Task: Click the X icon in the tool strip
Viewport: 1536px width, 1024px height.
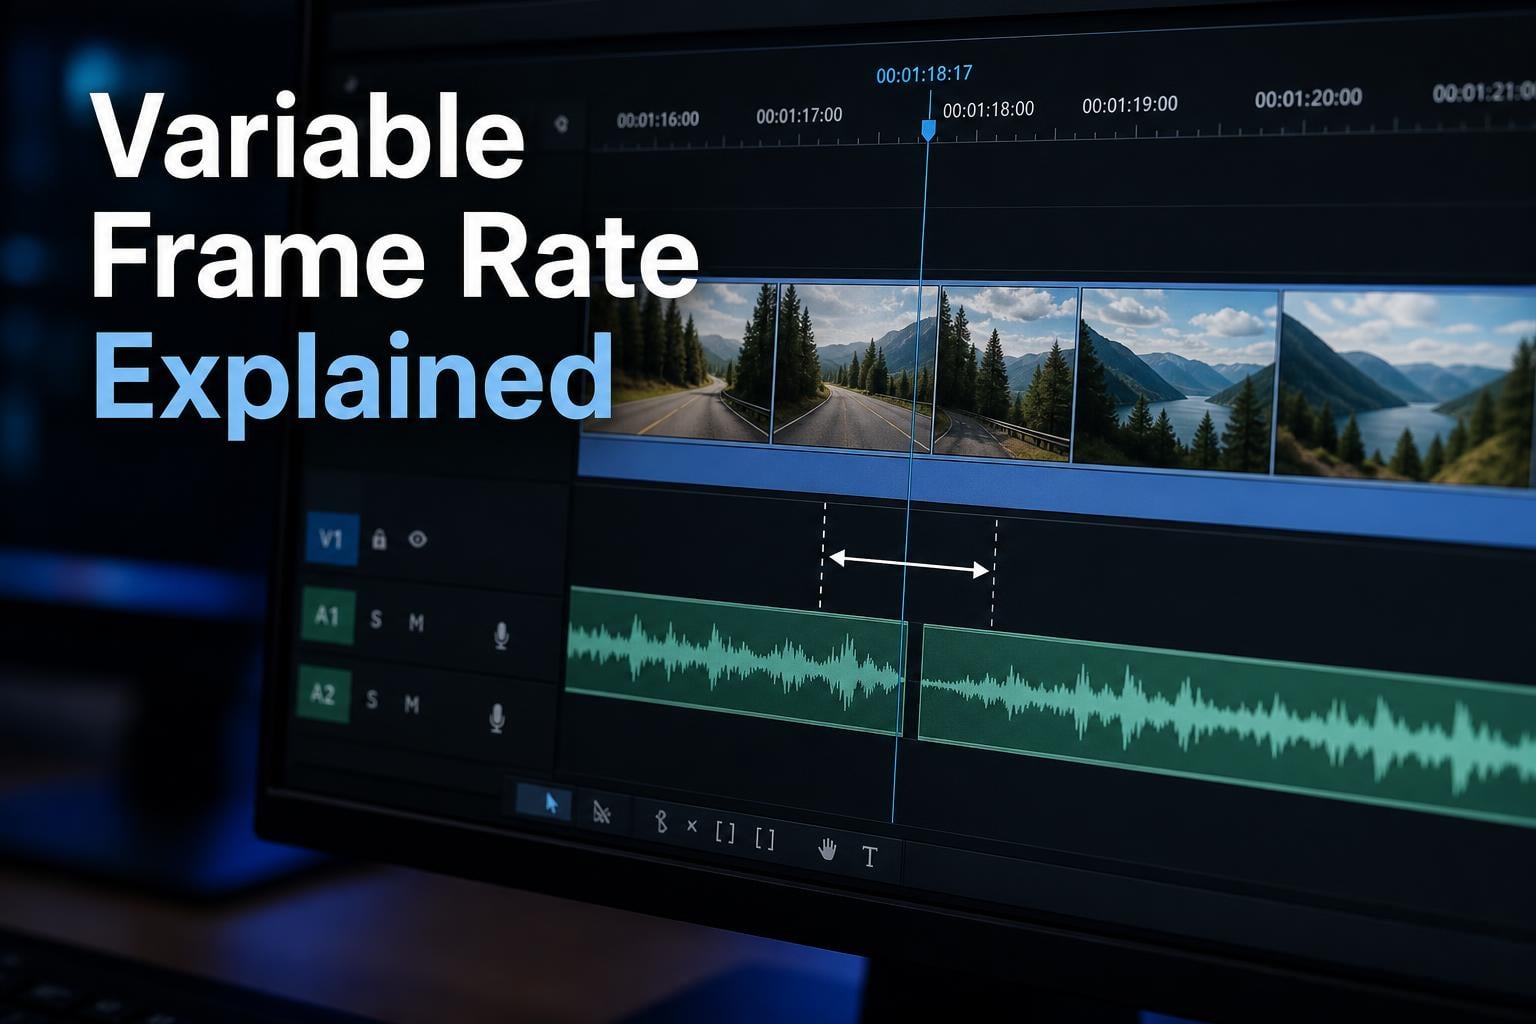Action: [x=692, y=826]
